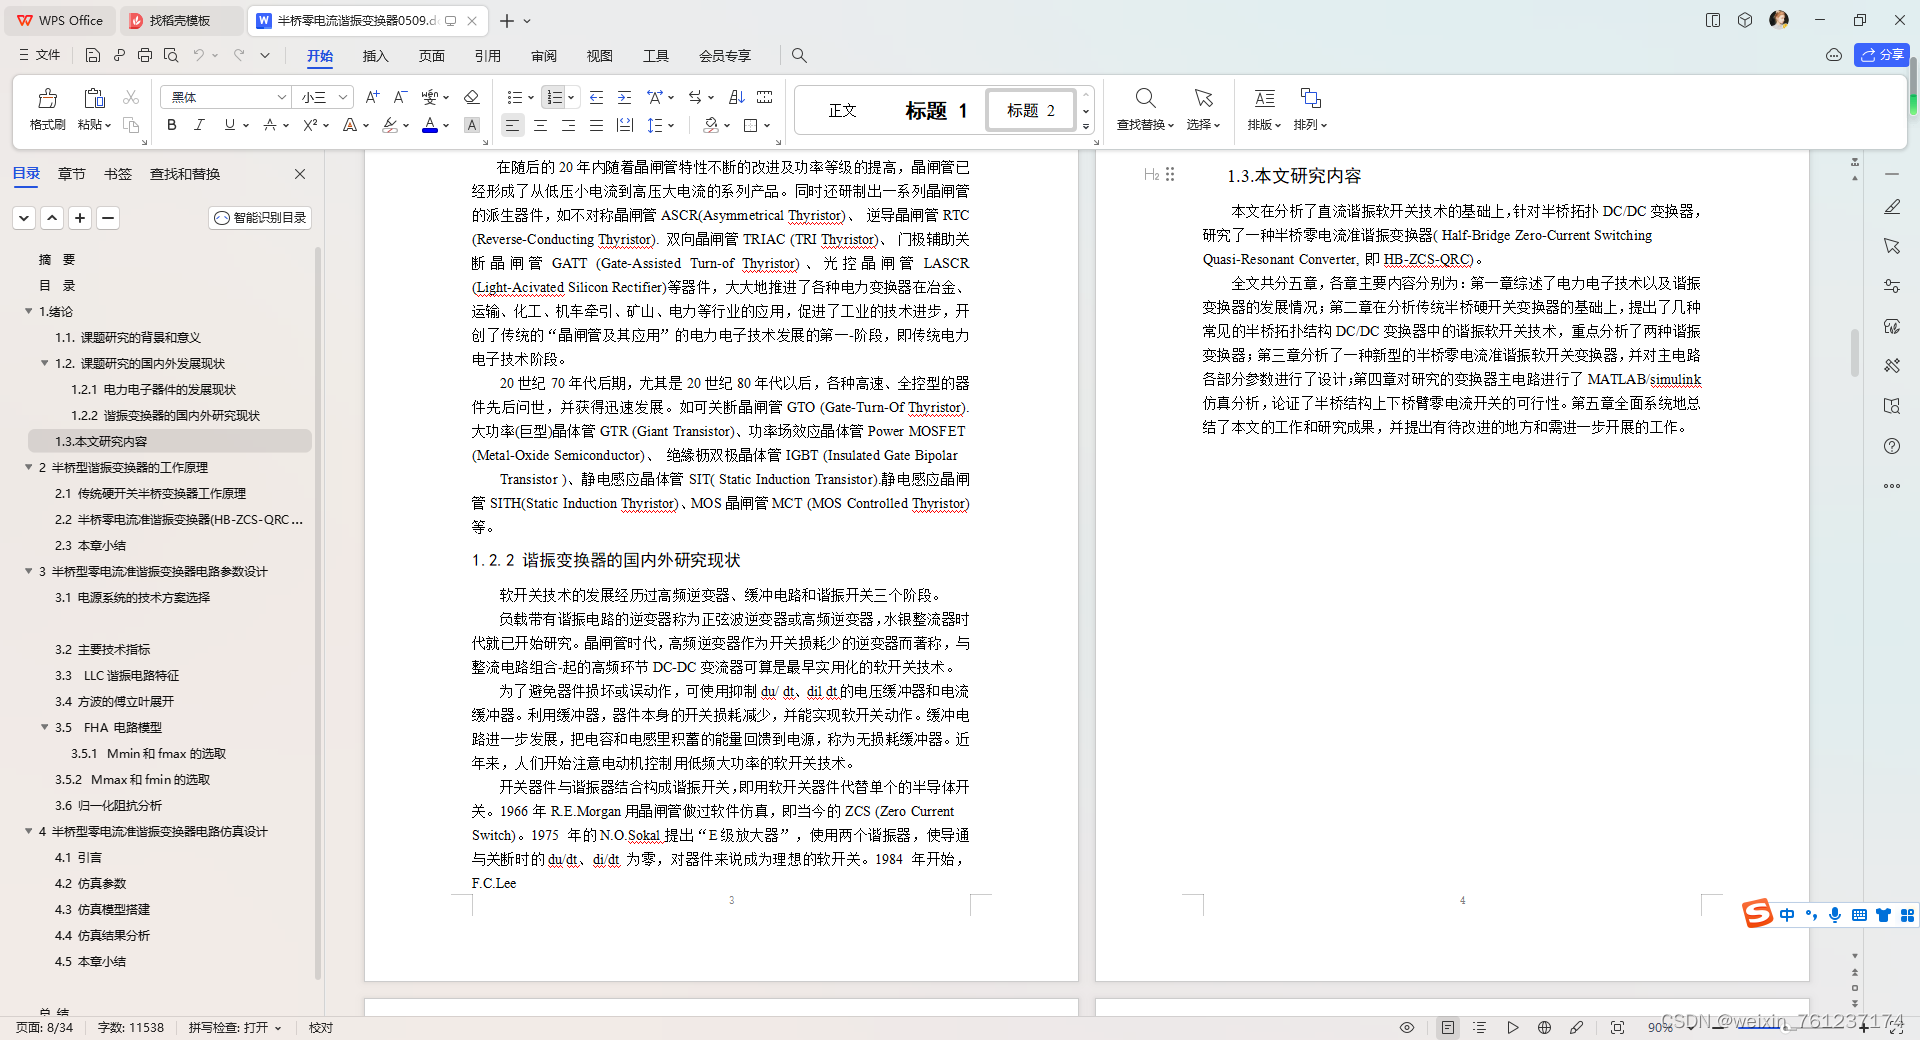This screenshot has height=1040, width=1920.
Task: Open Find and Replace (查找替换) tool
Action: tap(1145, 109)
